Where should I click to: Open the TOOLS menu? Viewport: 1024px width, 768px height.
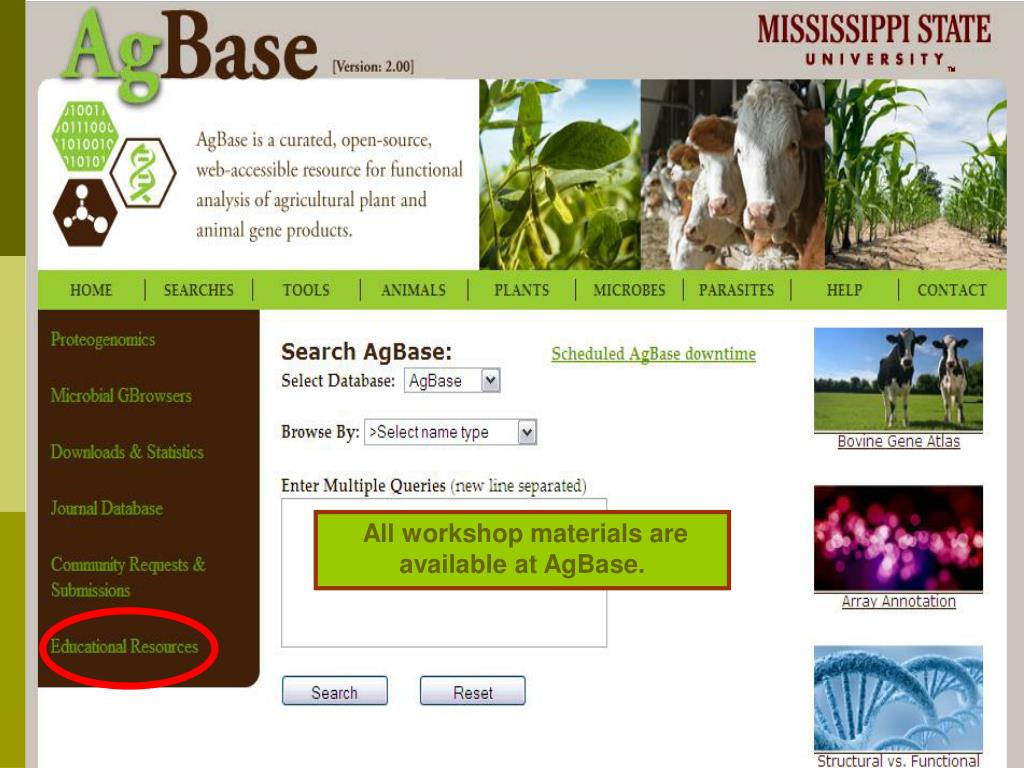[x=306, y=290]
